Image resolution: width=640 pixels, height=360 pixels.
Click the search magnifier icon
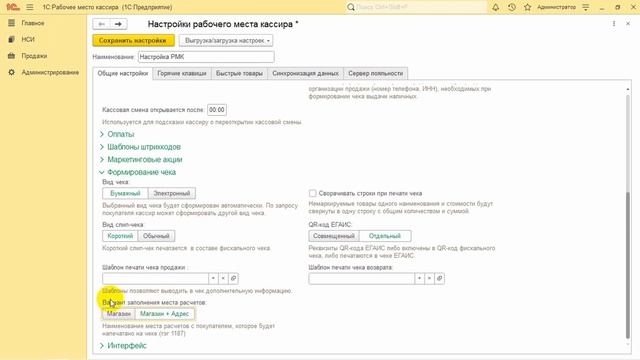[x=351, y=7]
